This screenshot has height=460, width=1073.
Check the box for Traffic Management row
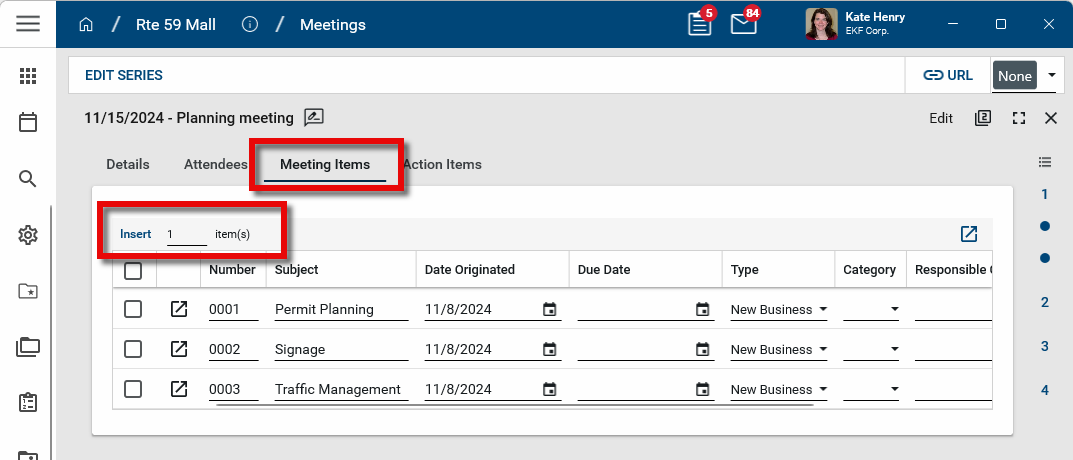pos(133,389)
